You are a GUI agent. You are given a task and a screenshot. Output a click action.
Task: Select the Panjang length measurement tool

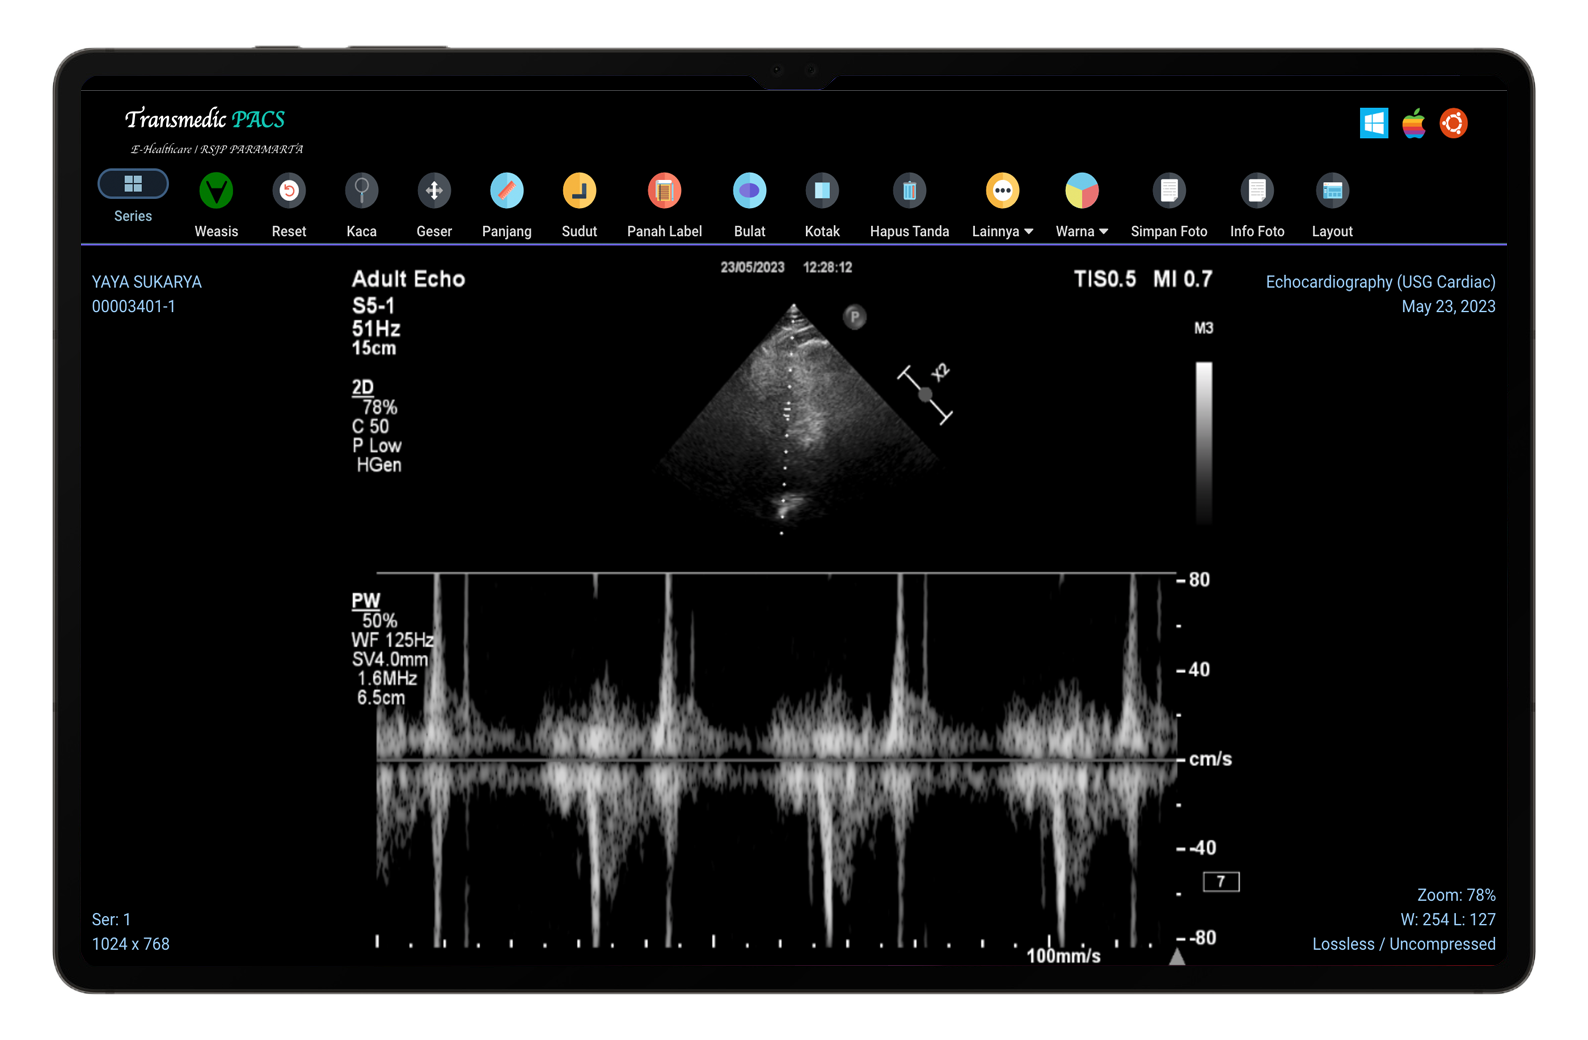click(x=506, y=191)
